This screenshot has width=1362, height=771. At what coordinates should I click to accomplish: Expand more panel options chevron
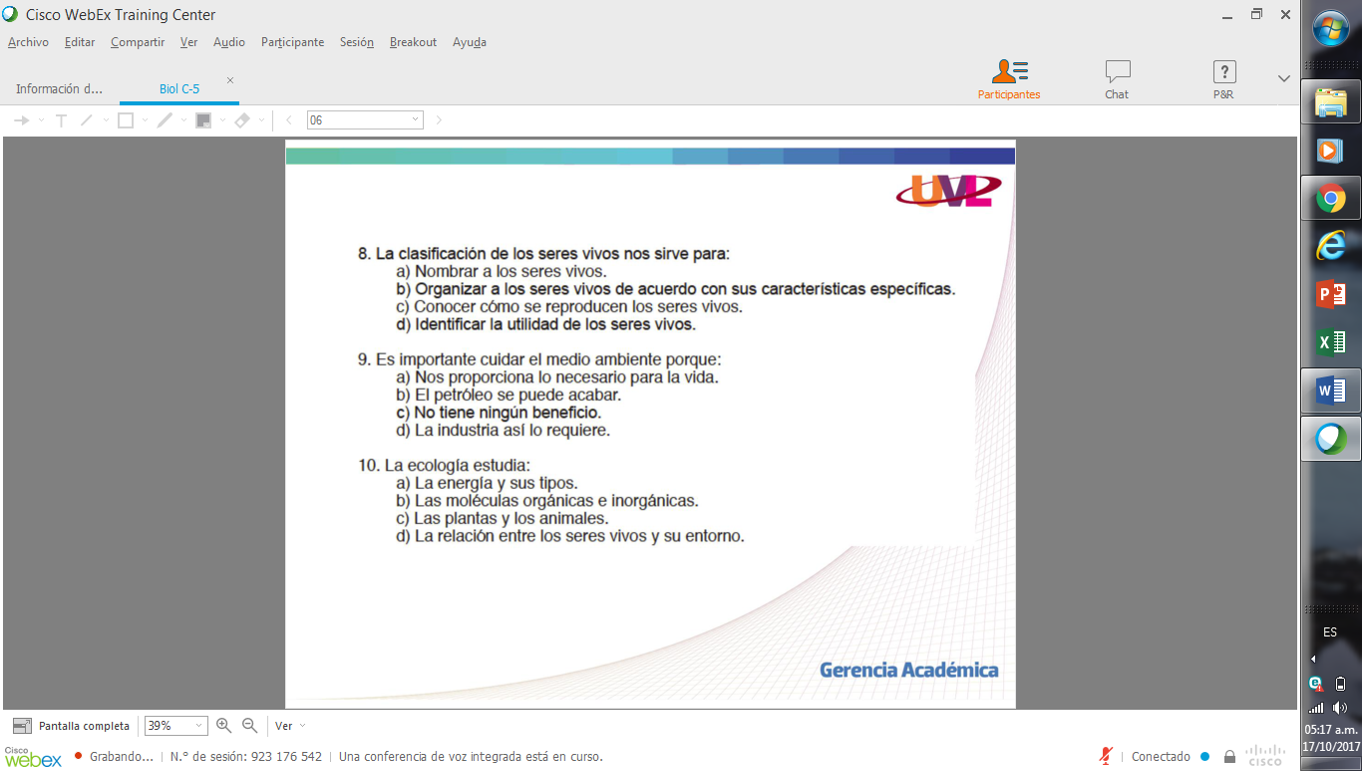1284,78
